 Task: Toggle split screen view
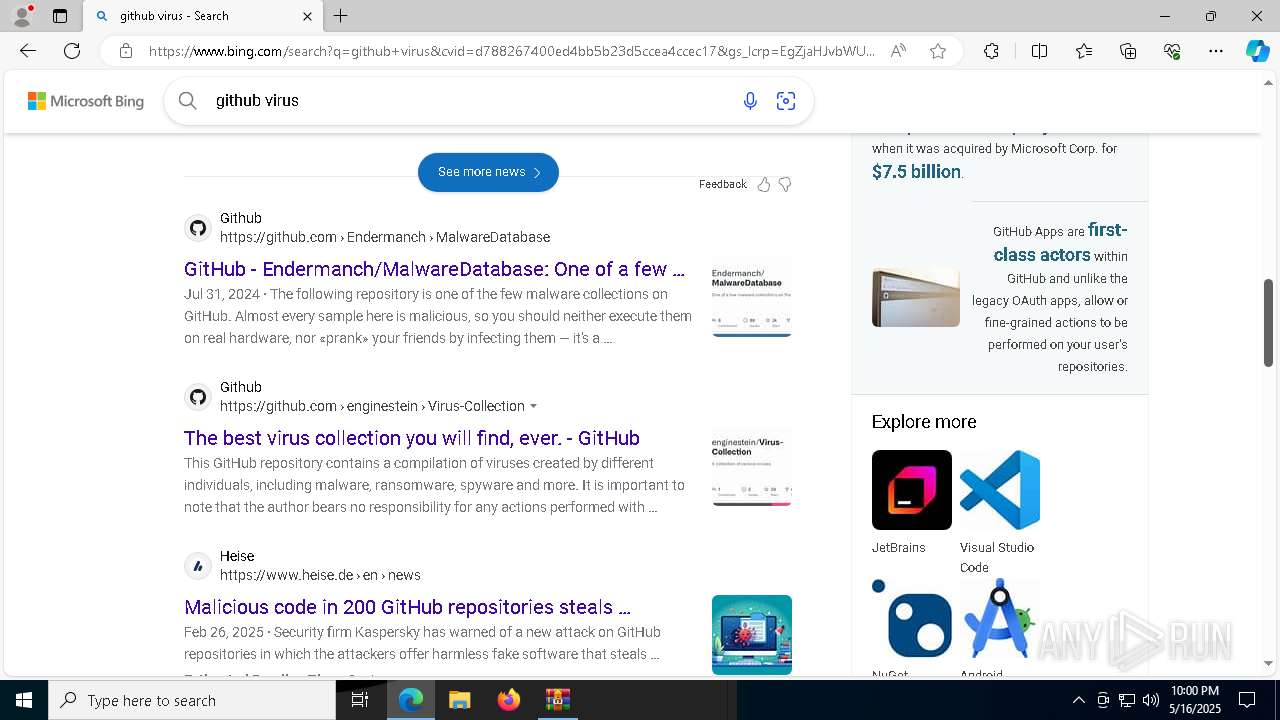point(1039,51)
